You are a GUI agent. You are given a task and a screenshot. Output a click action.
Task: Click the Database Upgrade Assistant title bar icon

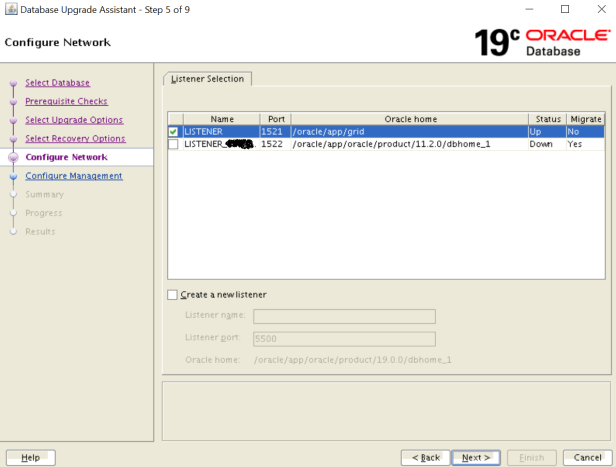[x=10, y=9]
